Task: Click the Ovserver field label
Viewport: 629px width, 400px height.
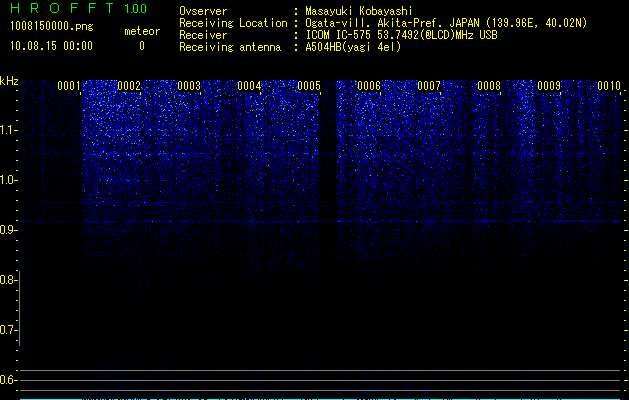Action: coord(203,11)
